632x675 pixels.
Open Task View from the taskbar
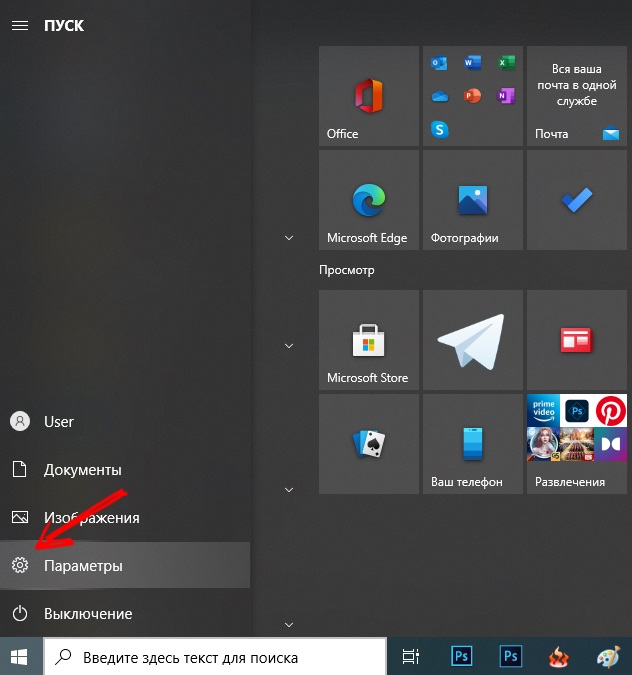click(410, 657)
